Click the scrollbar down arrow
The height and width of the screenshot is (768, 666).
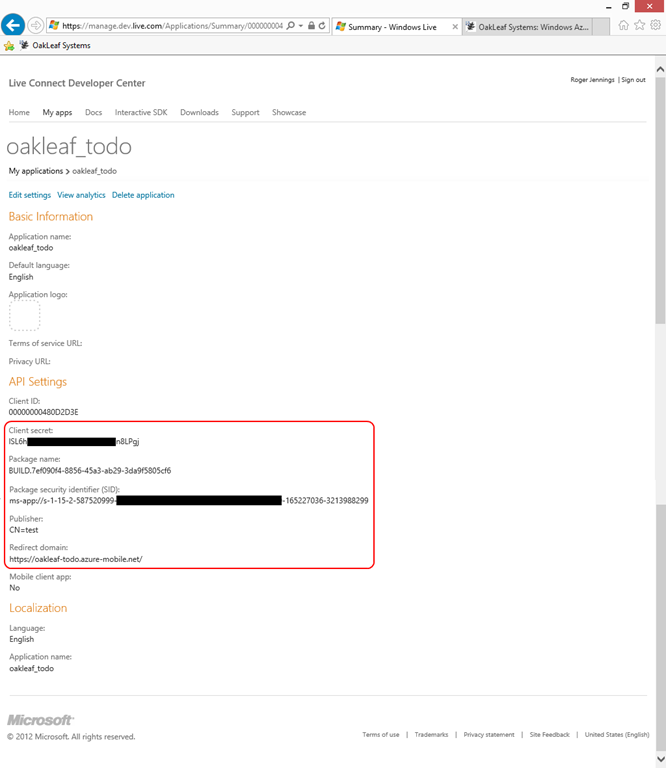[660, 759]
